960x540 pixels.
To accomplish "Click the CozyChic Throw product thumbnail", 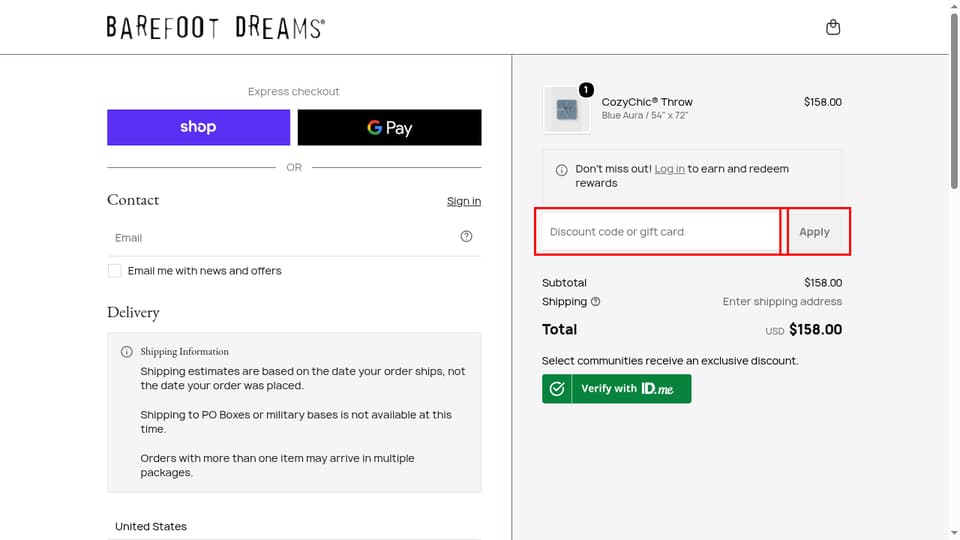I will [567, 110].
